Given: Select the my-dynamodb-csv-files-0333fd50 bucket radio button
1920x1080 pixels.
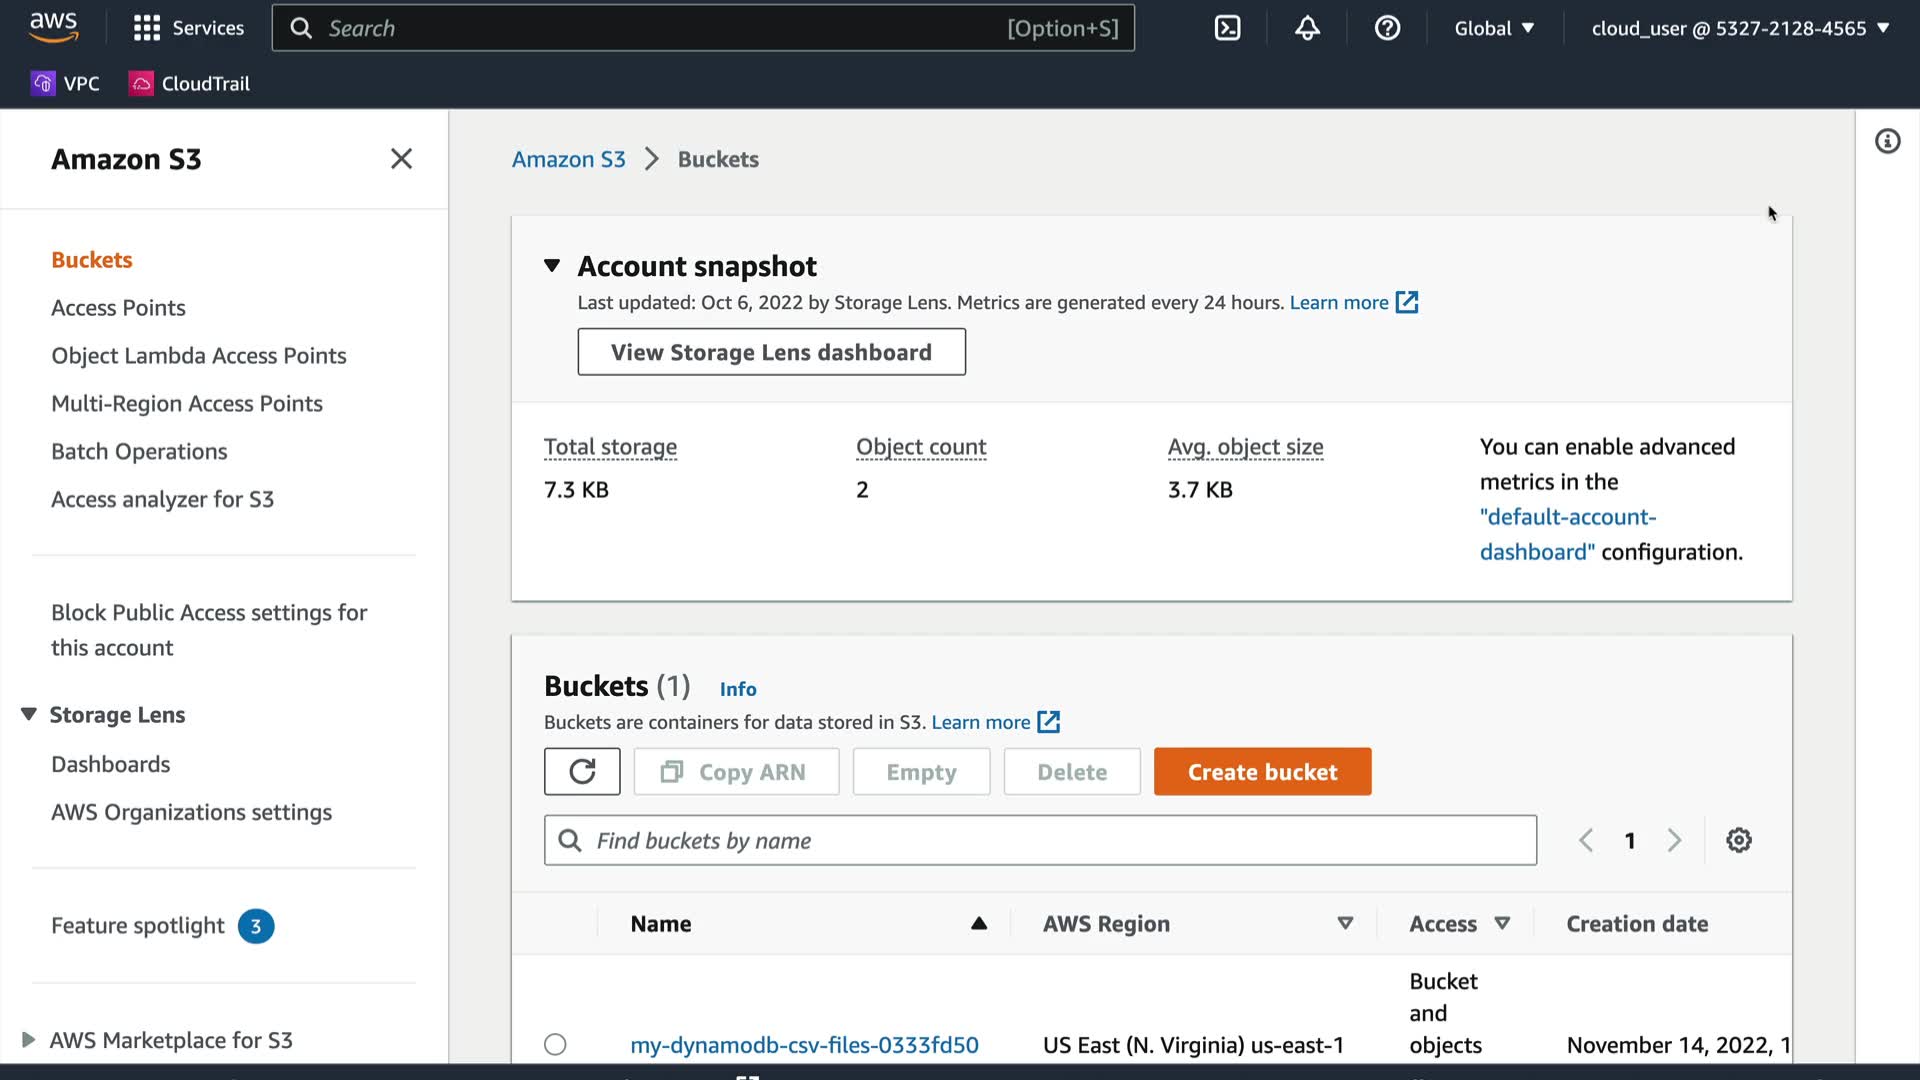Looking at the screenshot, I should click(555, 1044).
